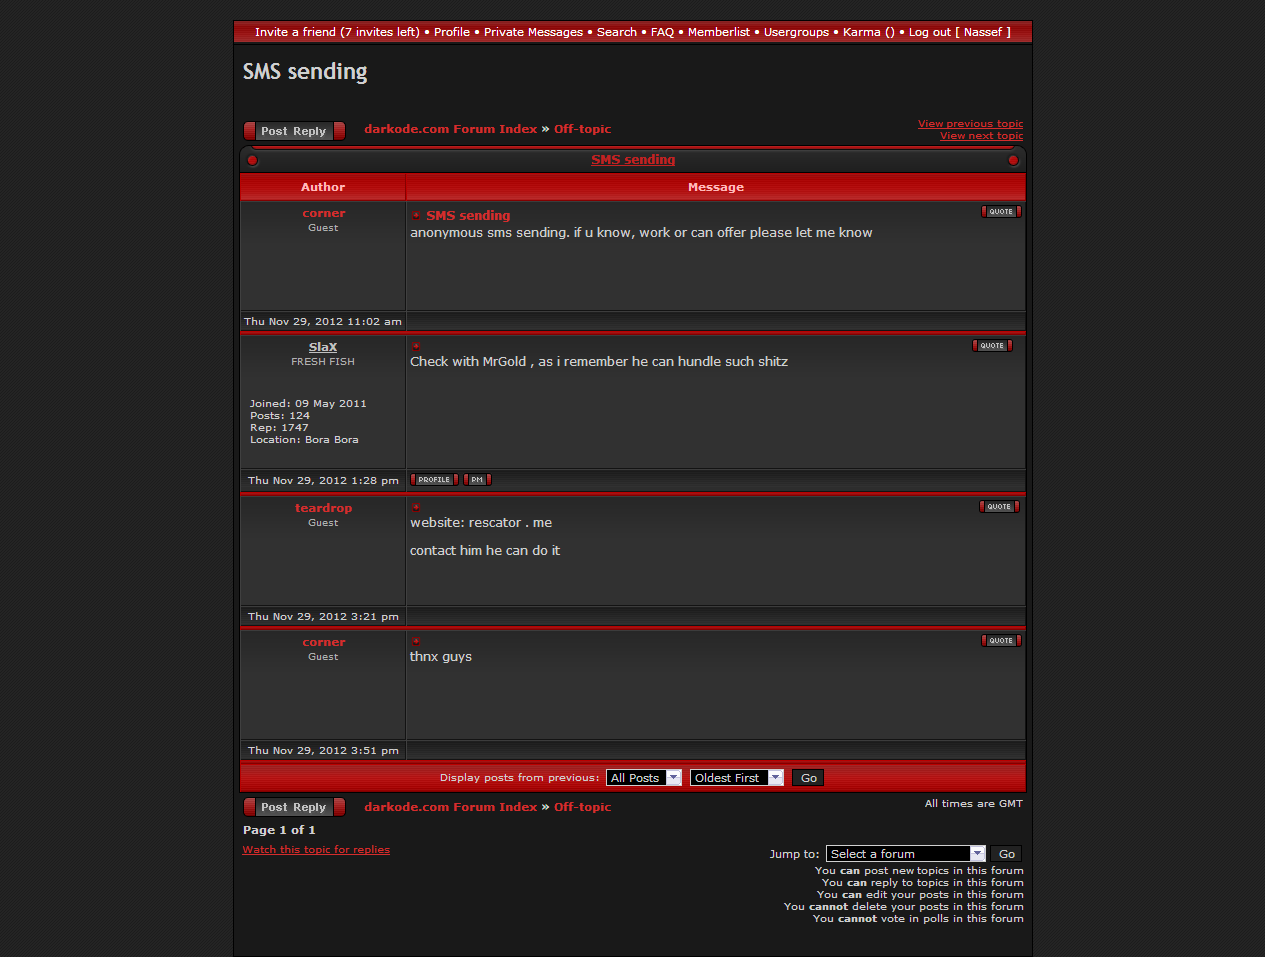
Task: Click 'Watch this topic for replies' link
Action: (x=316, y=850)
